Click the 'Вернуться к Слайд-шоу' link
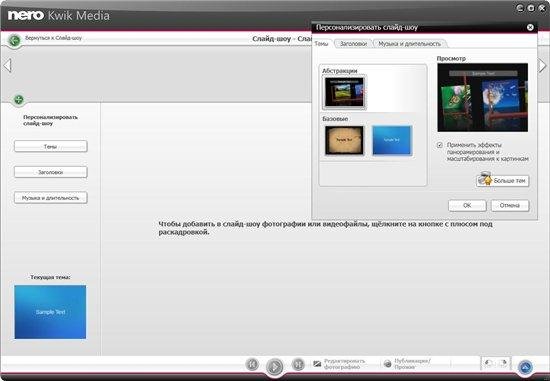The image size is (550, 381). (x=53, y=38)
